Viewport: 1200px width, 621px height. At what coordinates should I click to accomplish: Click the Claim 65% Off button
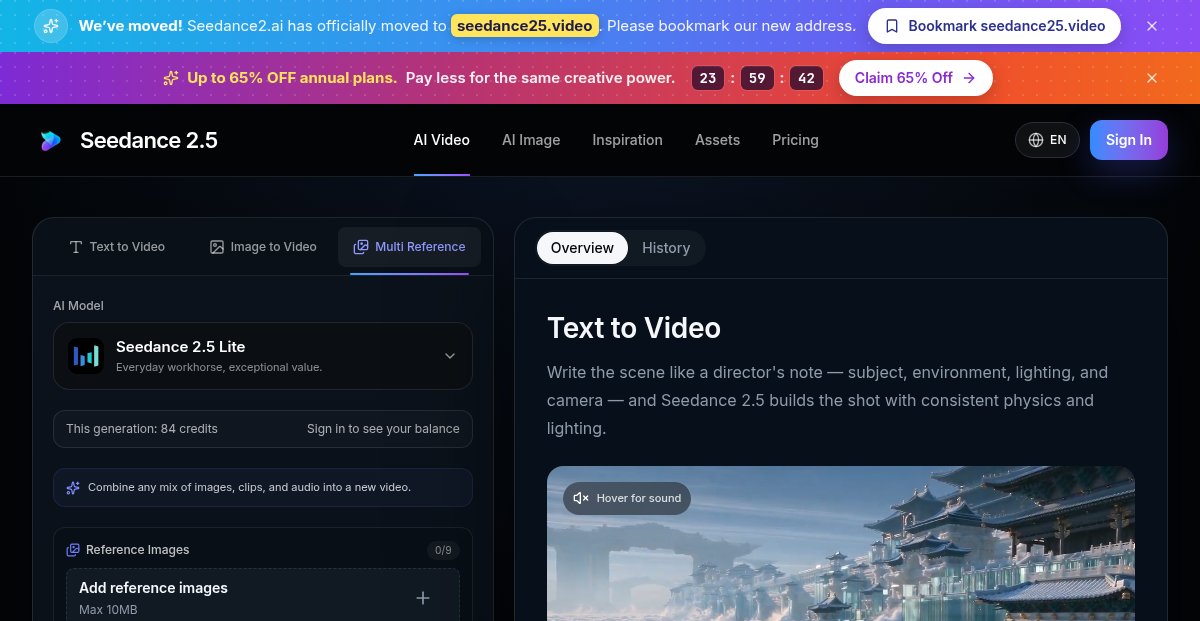(916, 78)
